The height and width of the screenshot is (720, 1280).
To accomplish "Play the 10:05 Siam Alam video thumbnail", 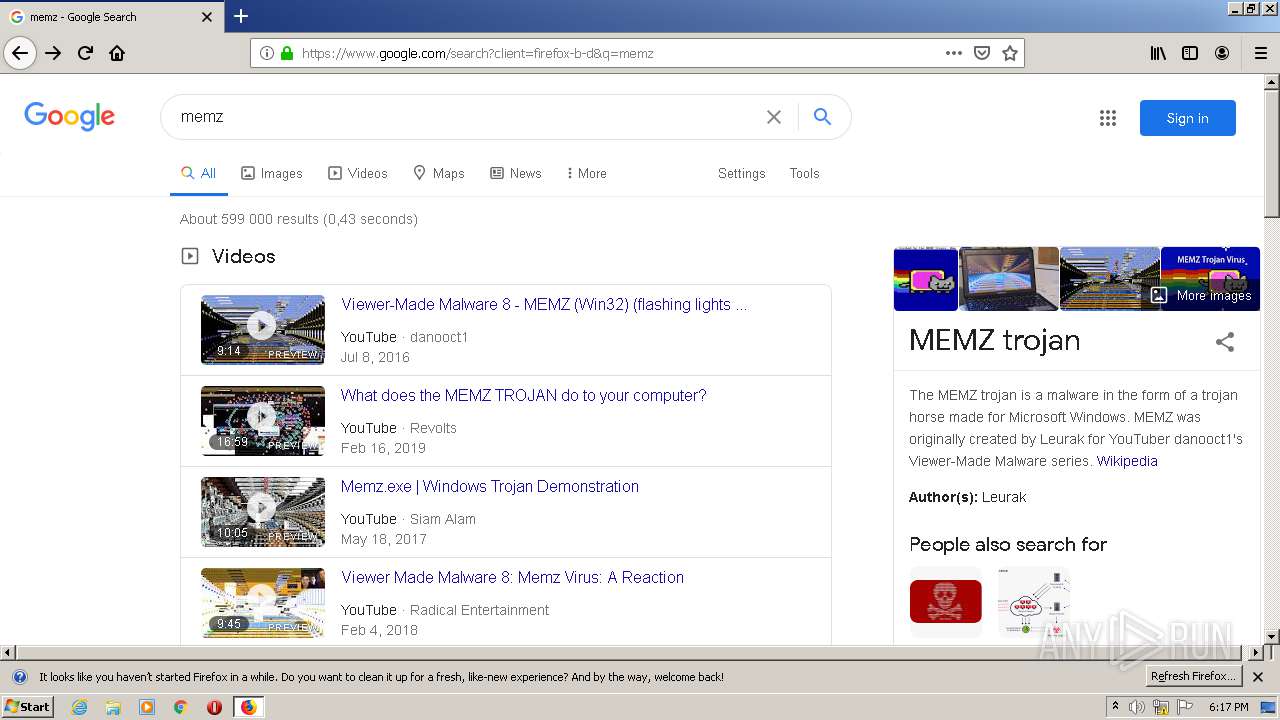I will point(263,511).
